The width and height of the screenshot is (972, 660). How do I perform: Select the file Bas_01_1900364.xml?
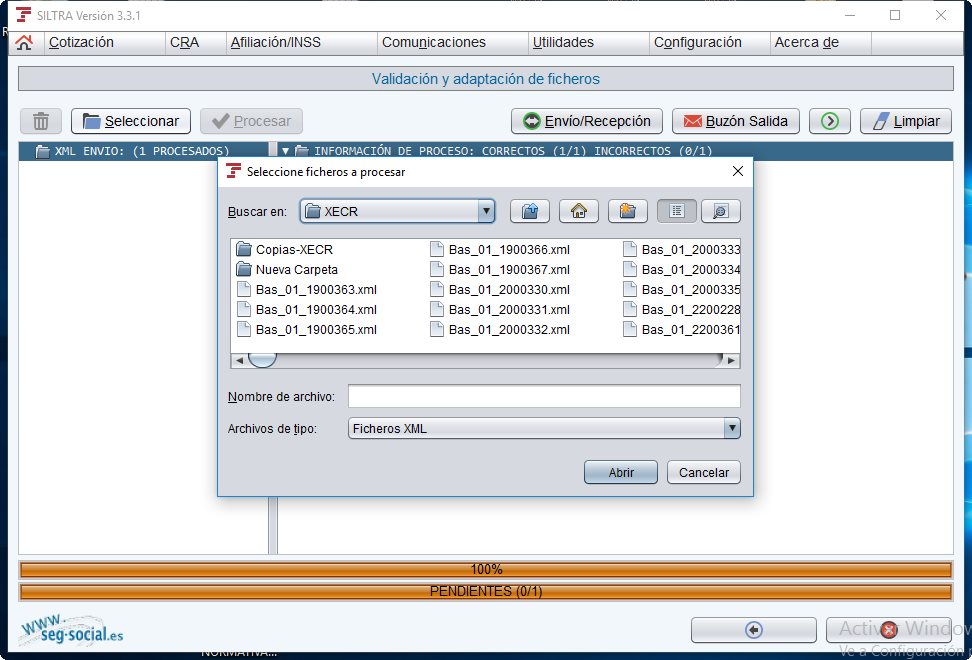(x=315, y=309)
